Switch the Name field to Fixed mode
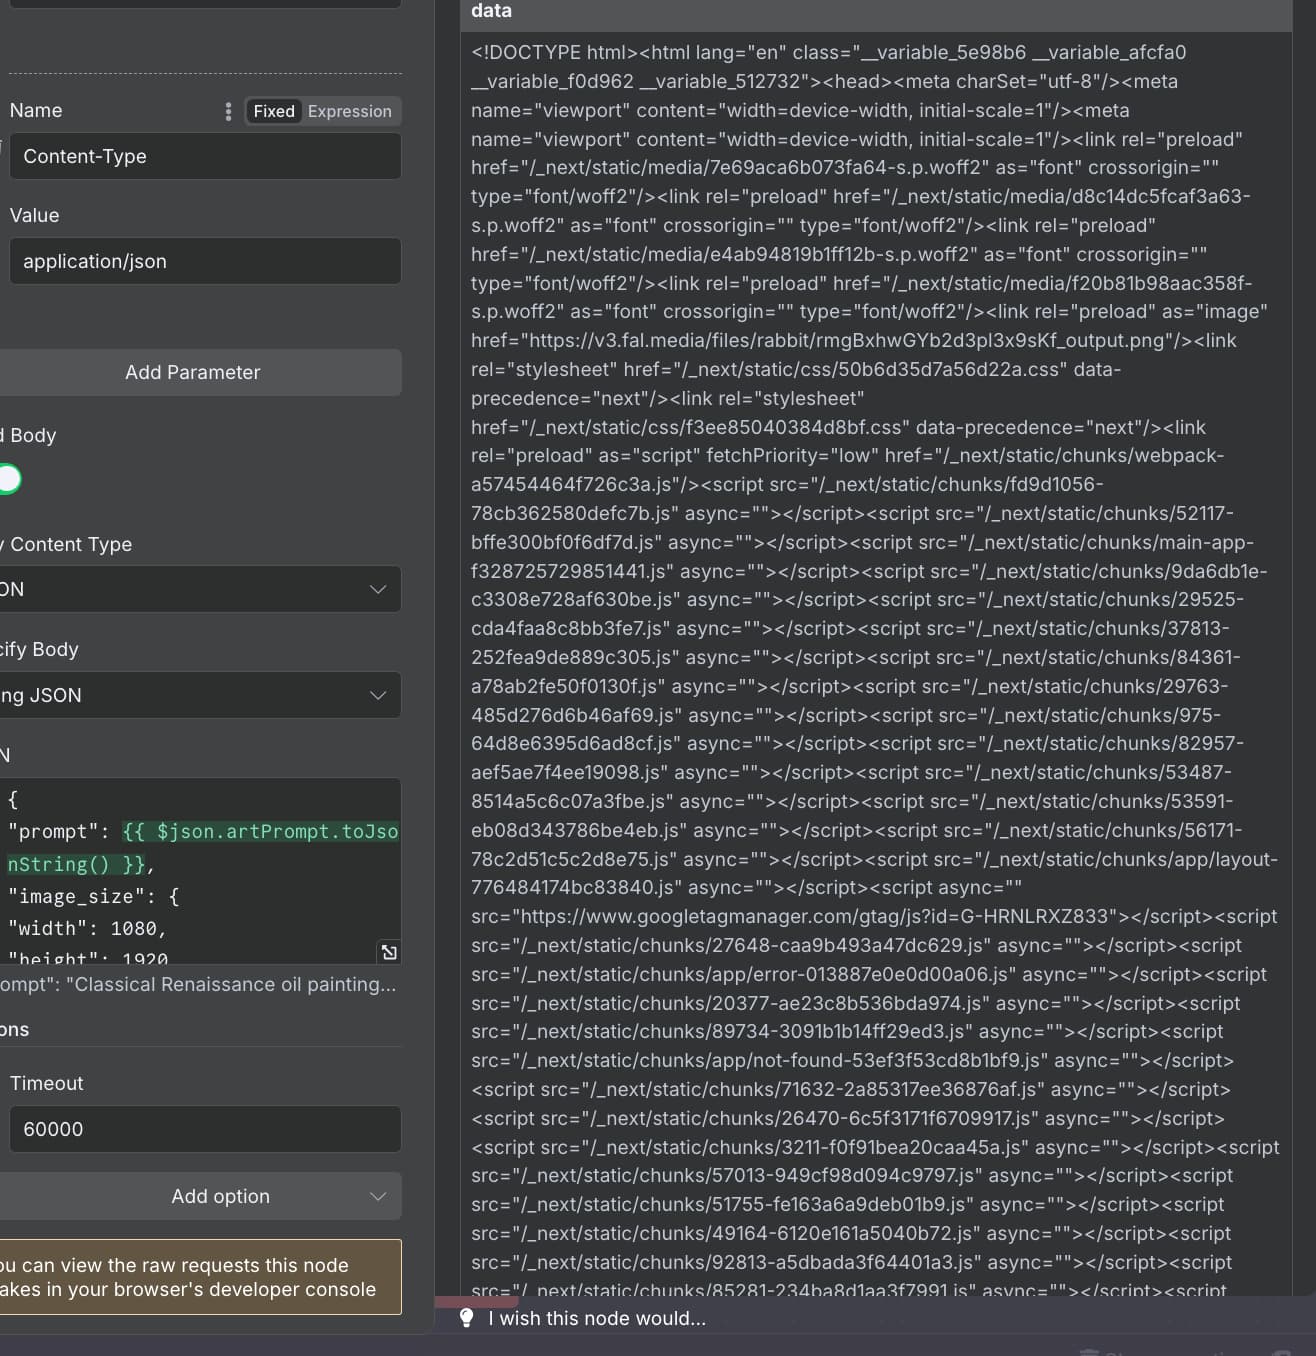 coord(274,111)
